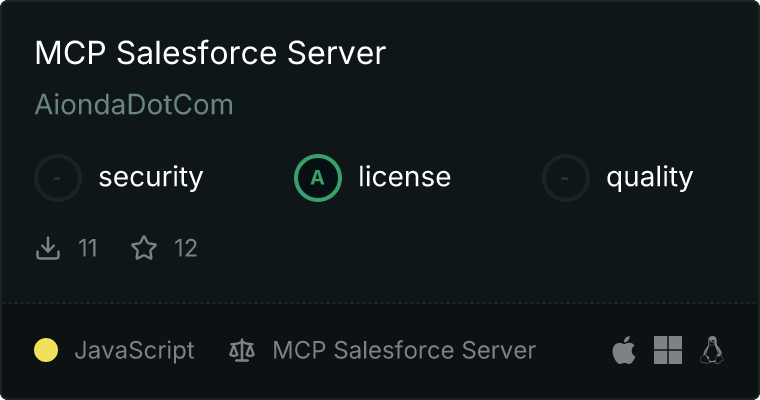
Task: Click the empty card area beside the star count
Action: [450, 248]
